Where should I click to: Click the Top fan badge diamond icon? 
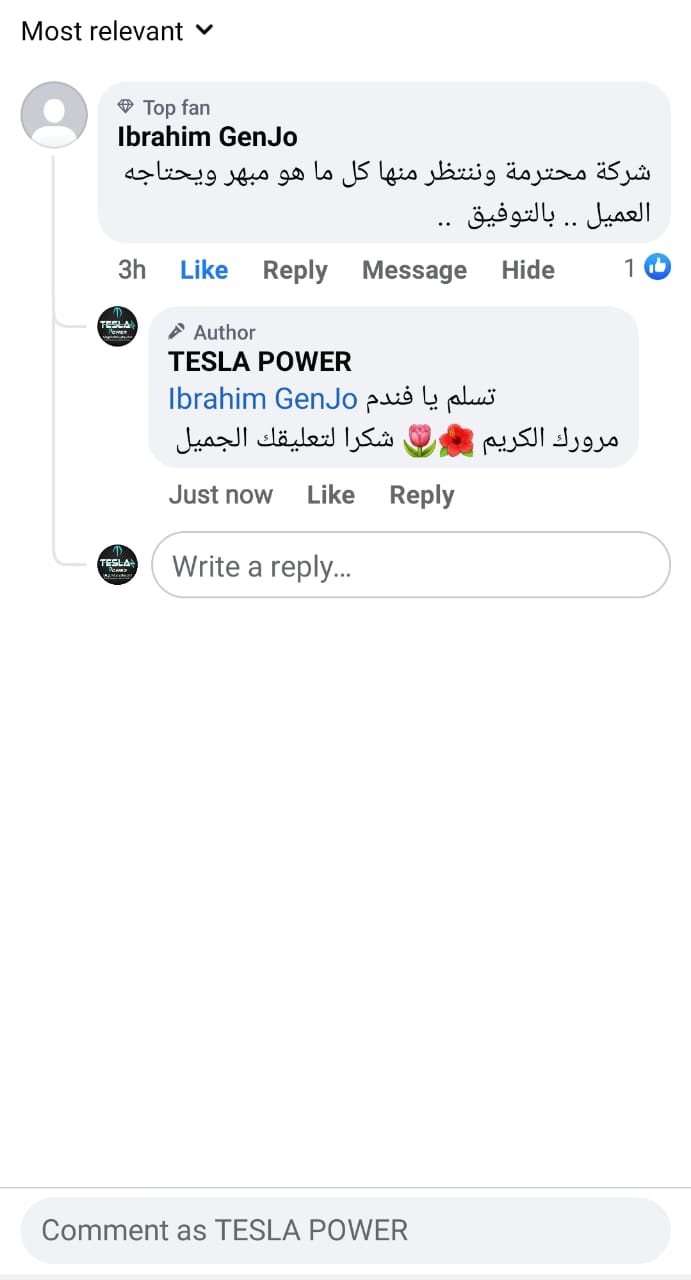tap(126, 106)
